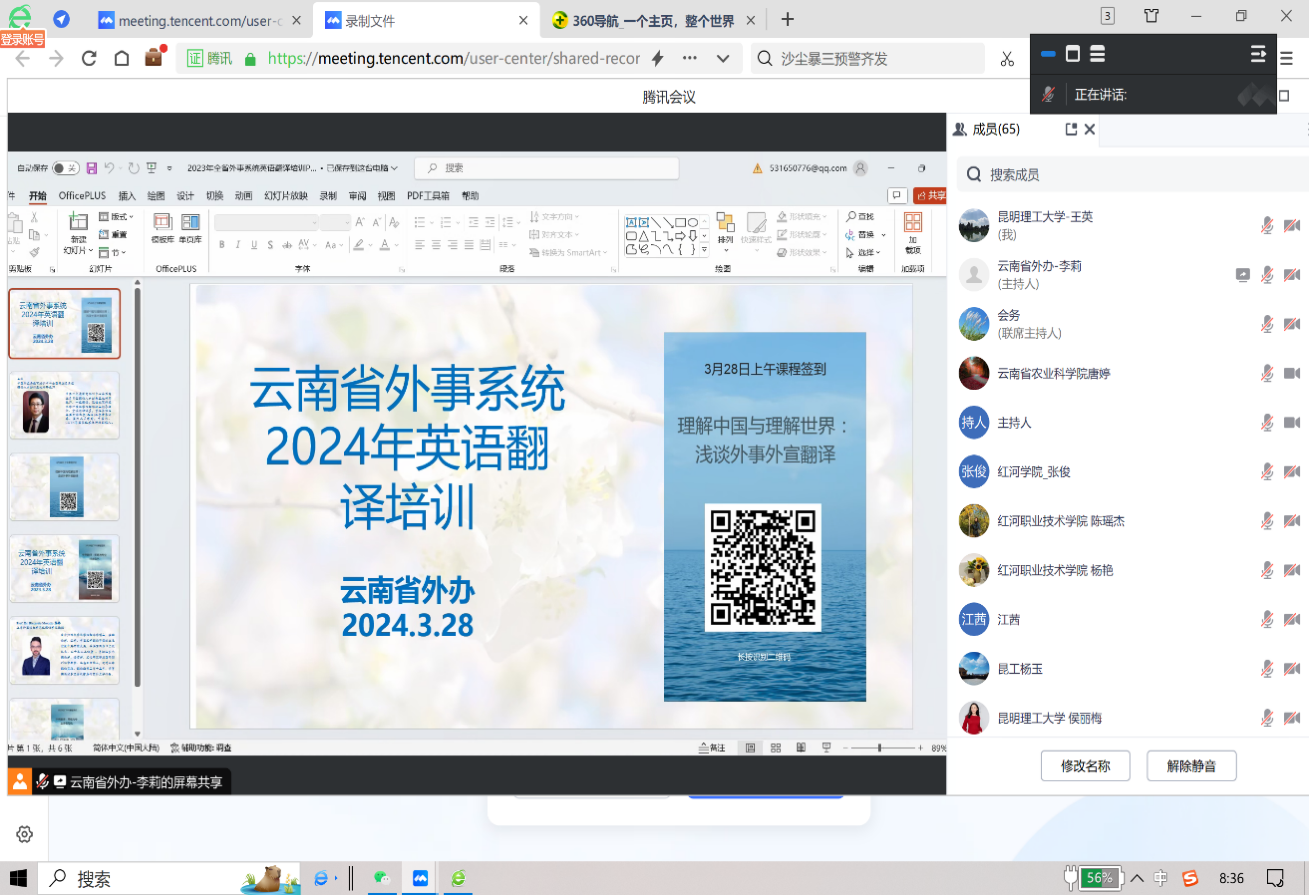Show hidden system tray icons

click(x=1136, y=878)
